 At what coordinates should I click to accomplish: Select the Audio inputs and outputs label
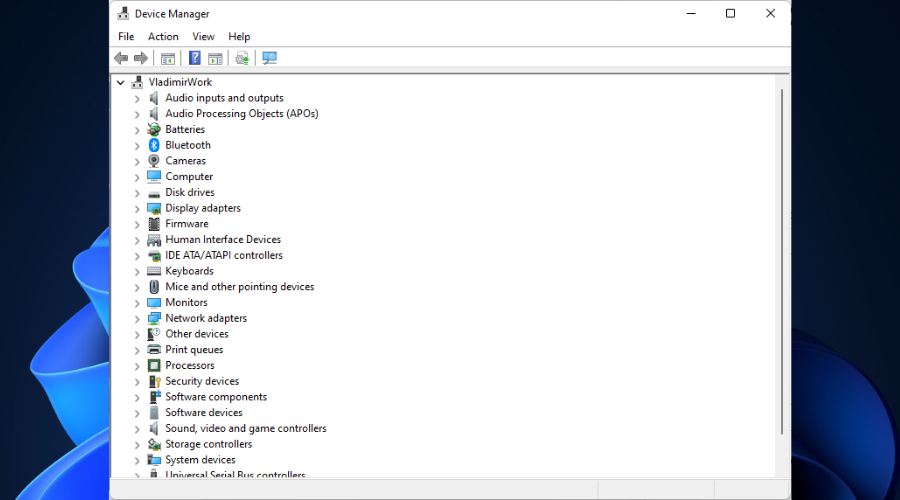click(224, 98)
